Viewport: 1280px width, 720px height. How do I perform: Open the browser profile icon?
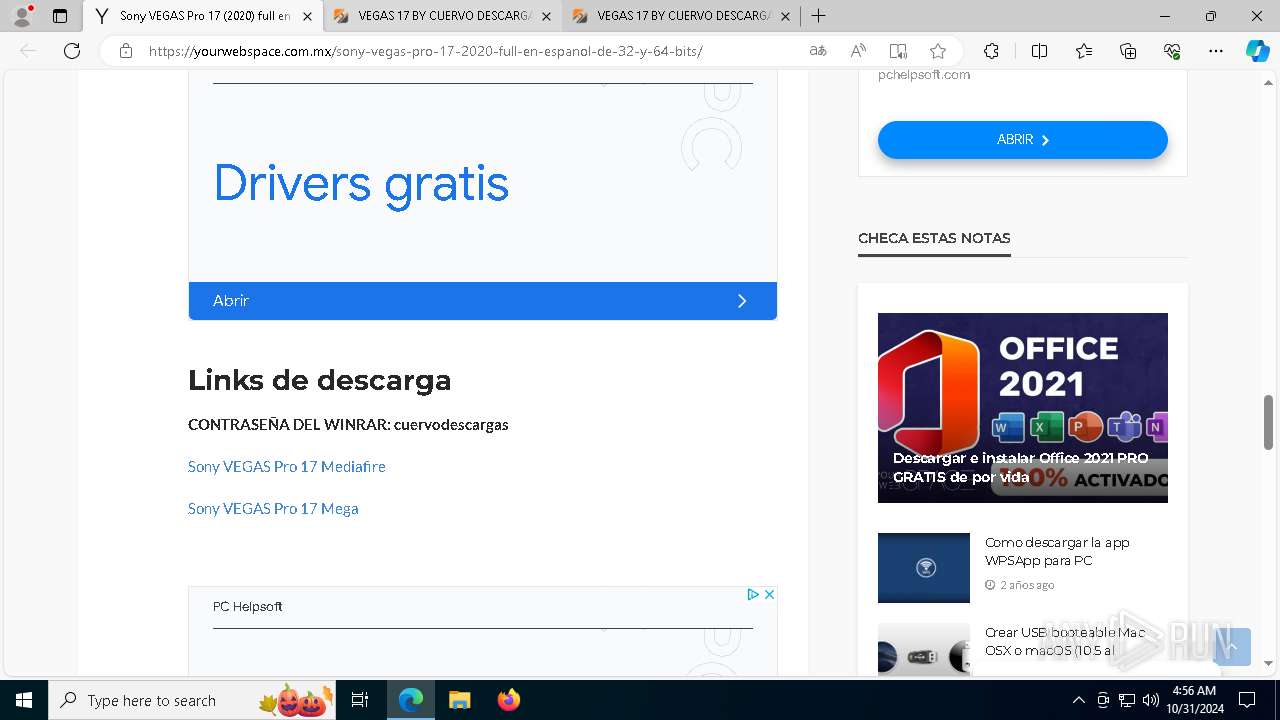(22, 16)
